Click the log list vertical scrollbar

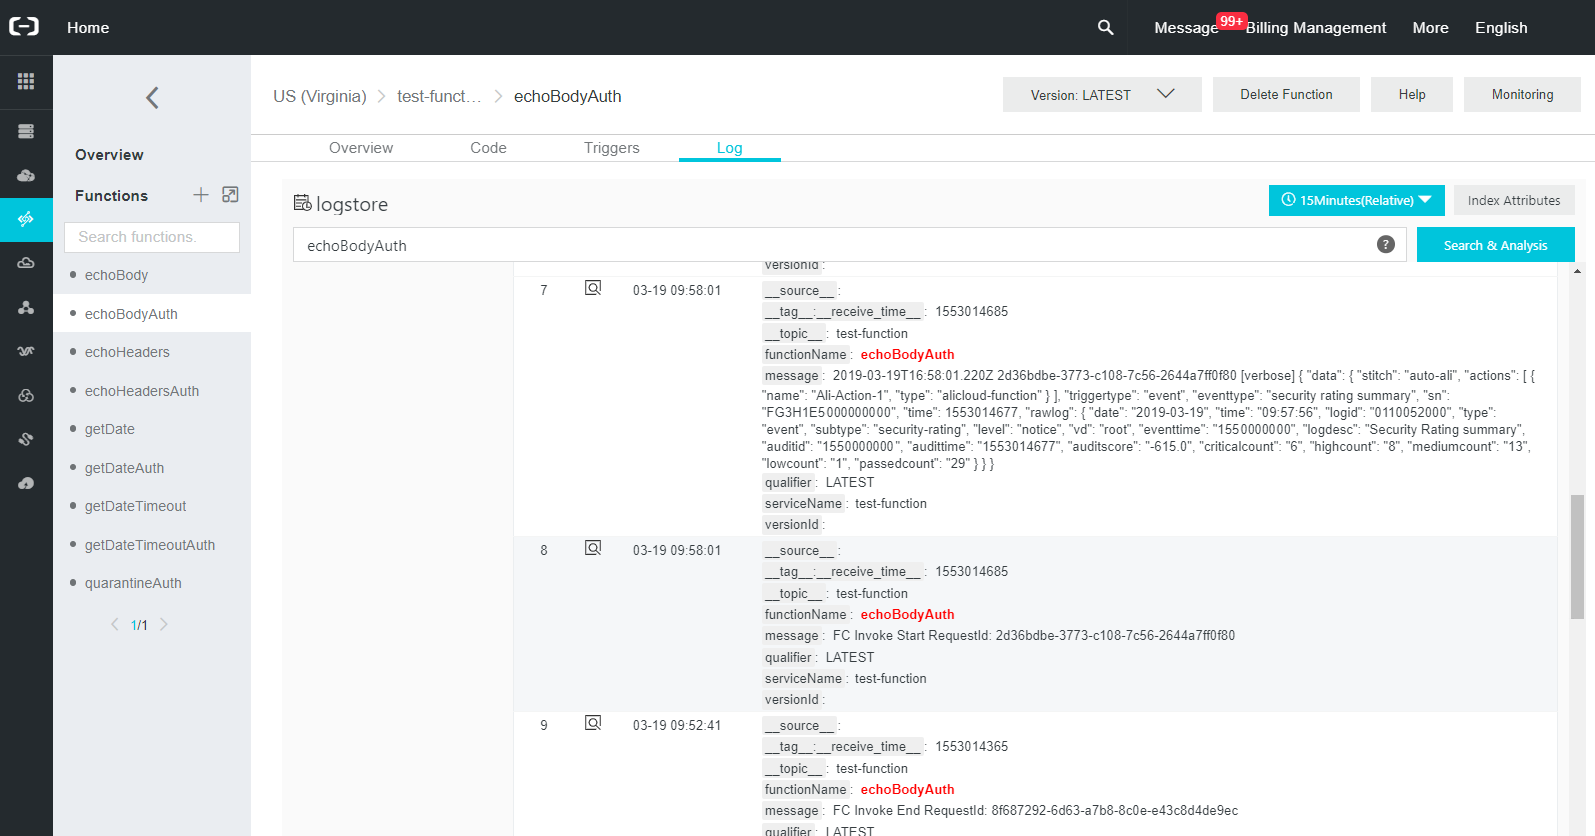(x=1576, y=556)
